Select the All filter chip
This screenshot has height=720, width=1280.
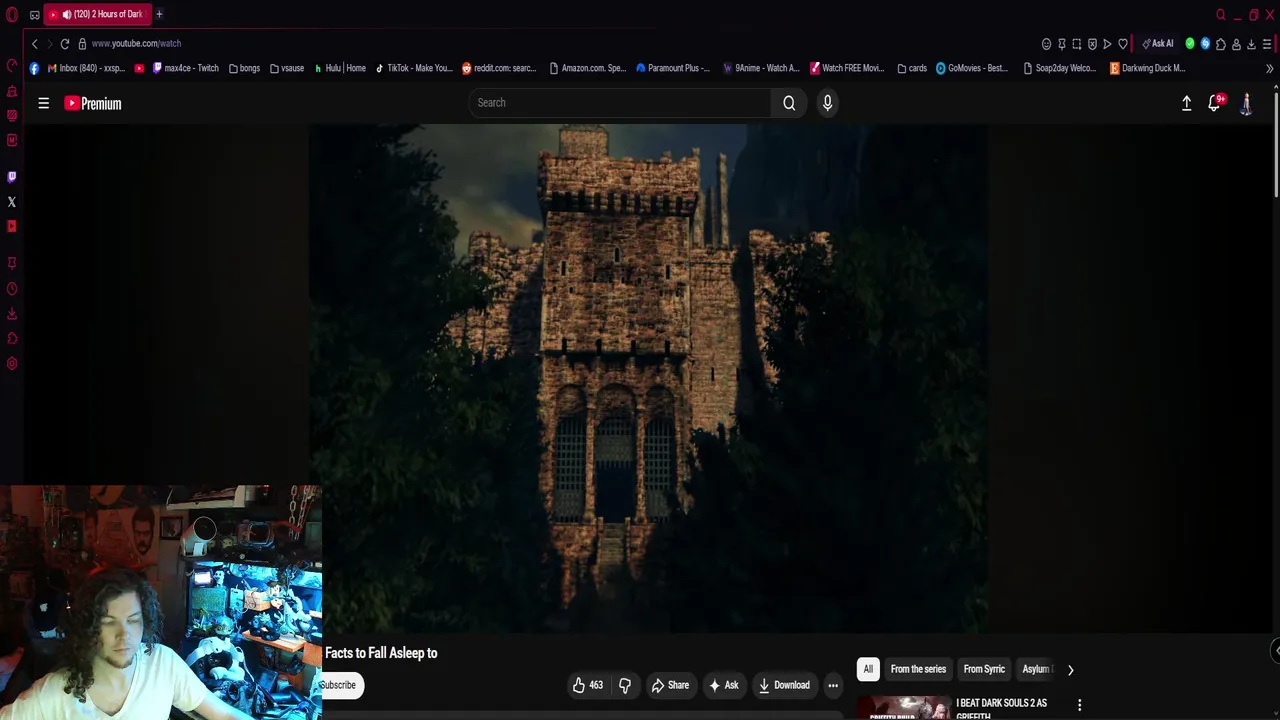pos(868,669)
